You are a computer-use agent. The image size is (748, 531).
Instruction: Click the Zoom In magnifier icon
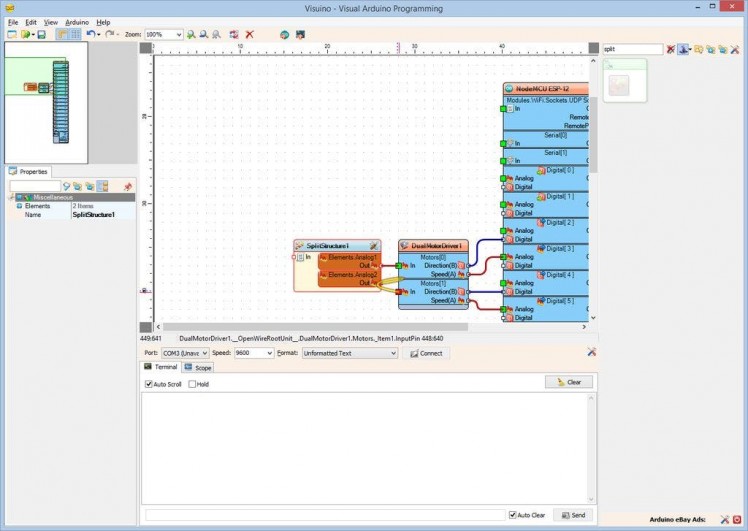click(191, 34)
